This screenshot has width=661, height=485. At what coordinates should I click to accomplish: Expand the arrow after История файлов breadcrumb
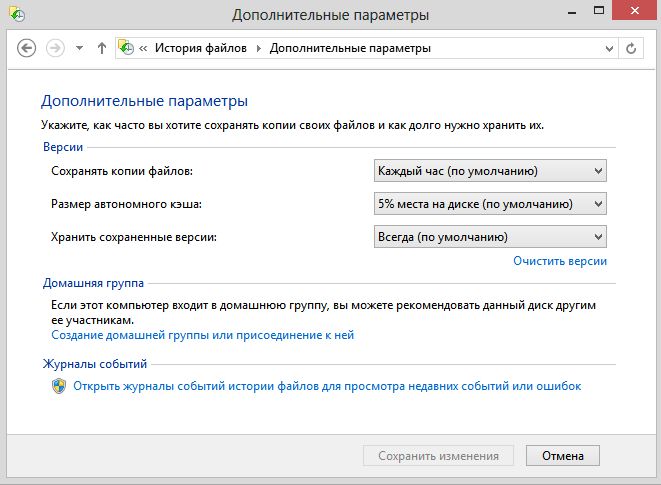[260, 48]
